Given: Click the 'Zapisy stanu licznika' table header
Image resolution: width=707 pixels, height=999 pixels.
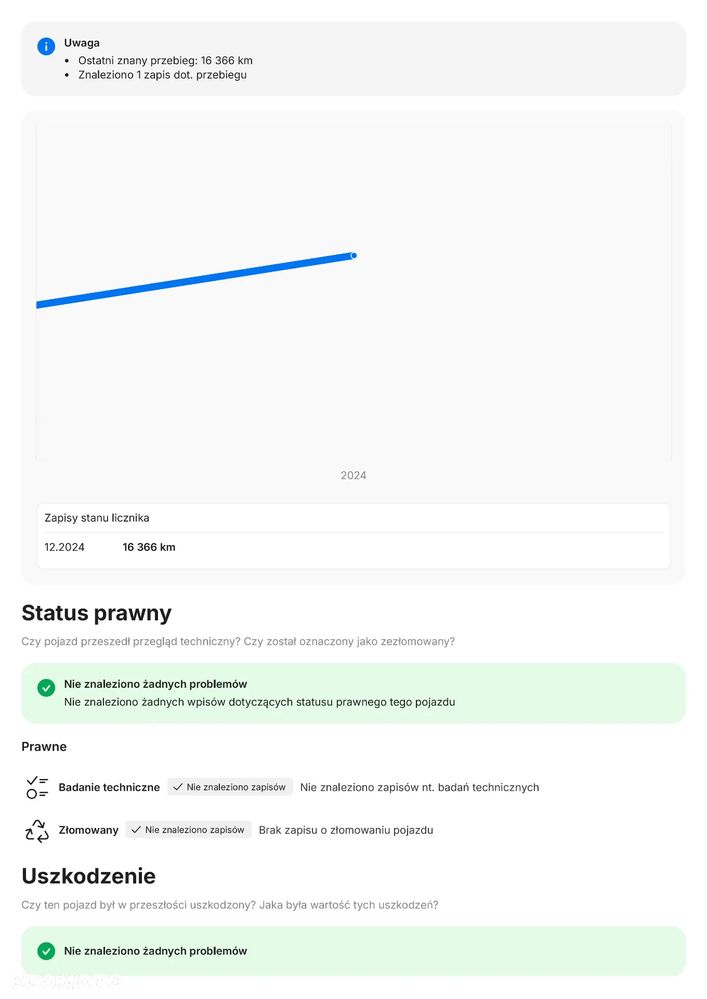Looking at the screenshot, I should click(x=97, y=518).
